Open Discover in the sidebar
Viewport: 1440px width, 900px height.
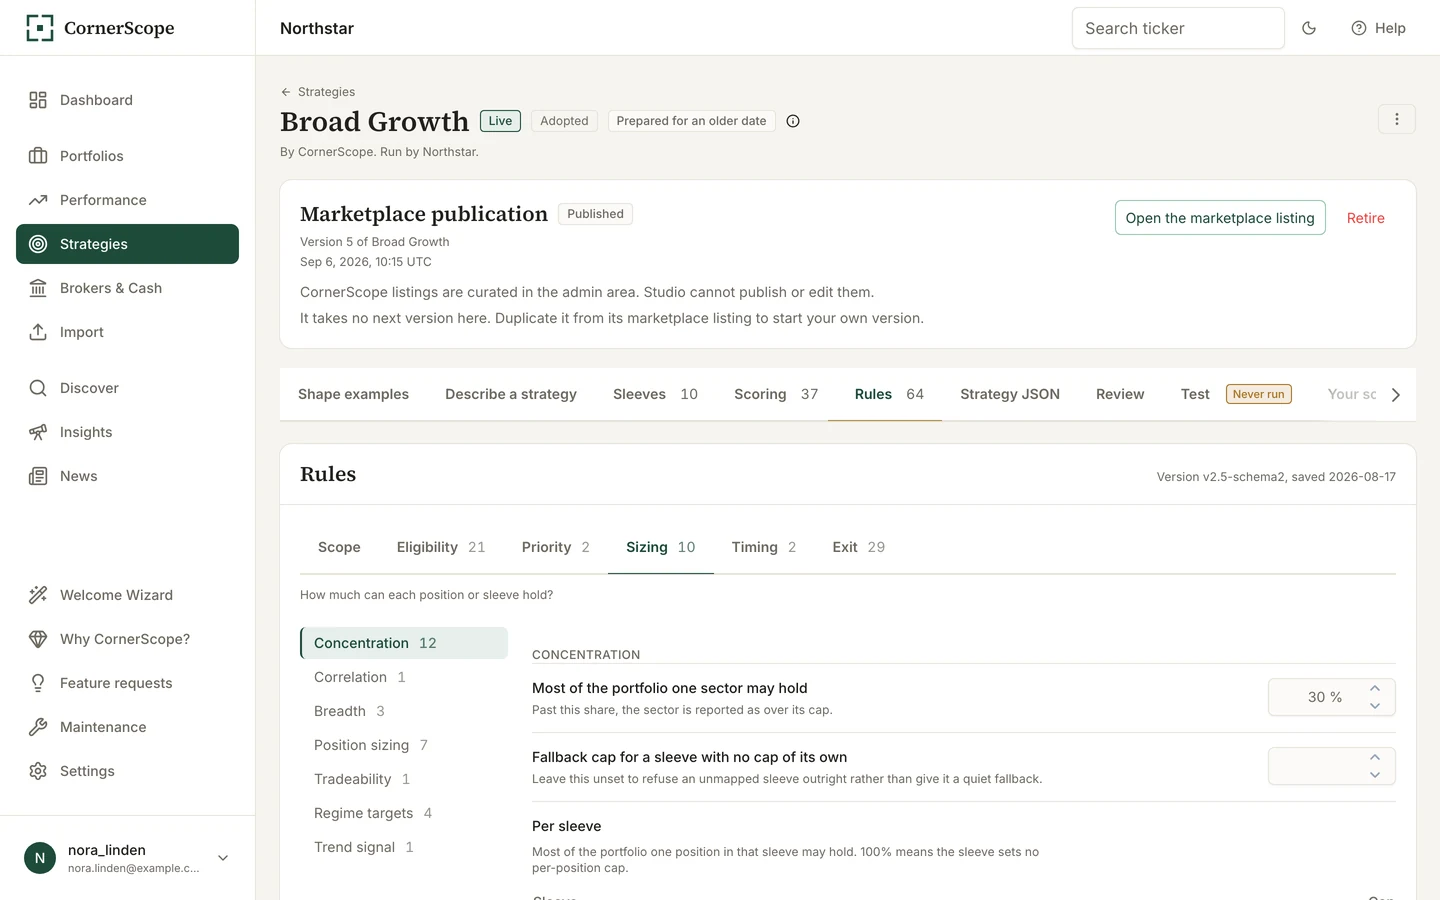tap(127, 388)
